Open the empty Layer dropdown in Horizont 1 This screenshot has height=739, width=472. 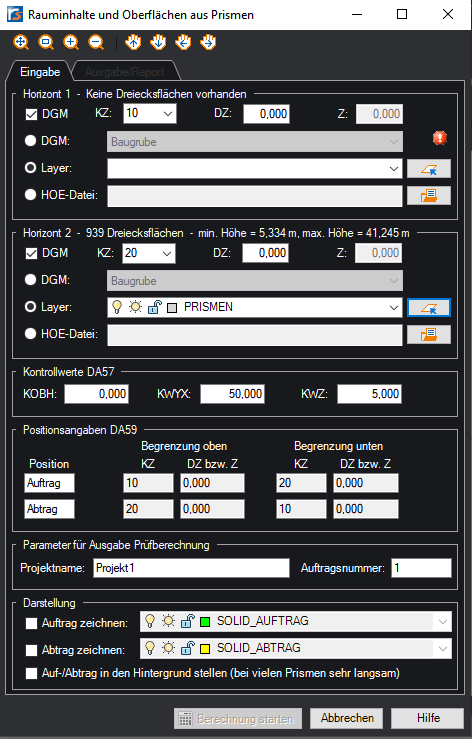[255, 168]
